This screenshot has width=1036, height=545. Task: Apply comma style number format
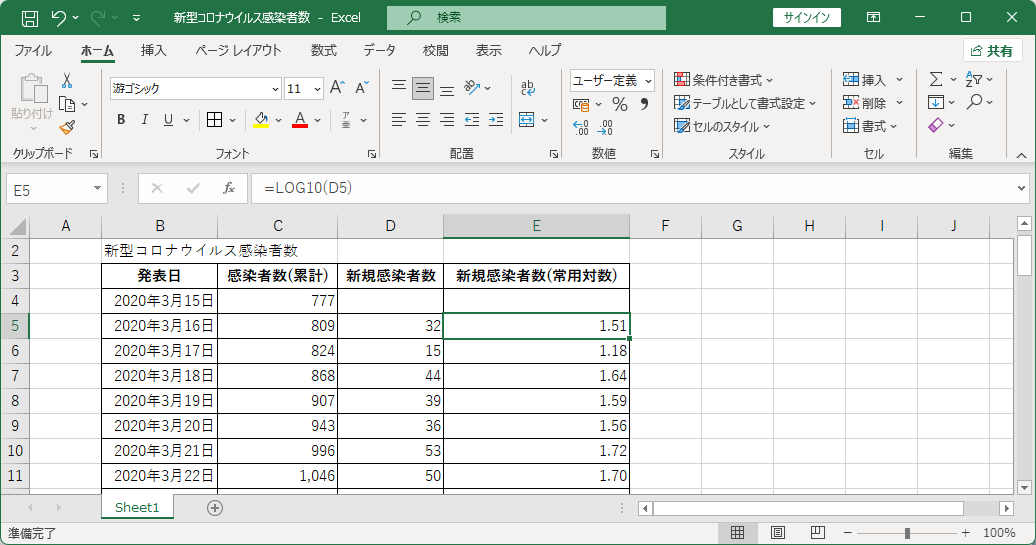point(644,104)
